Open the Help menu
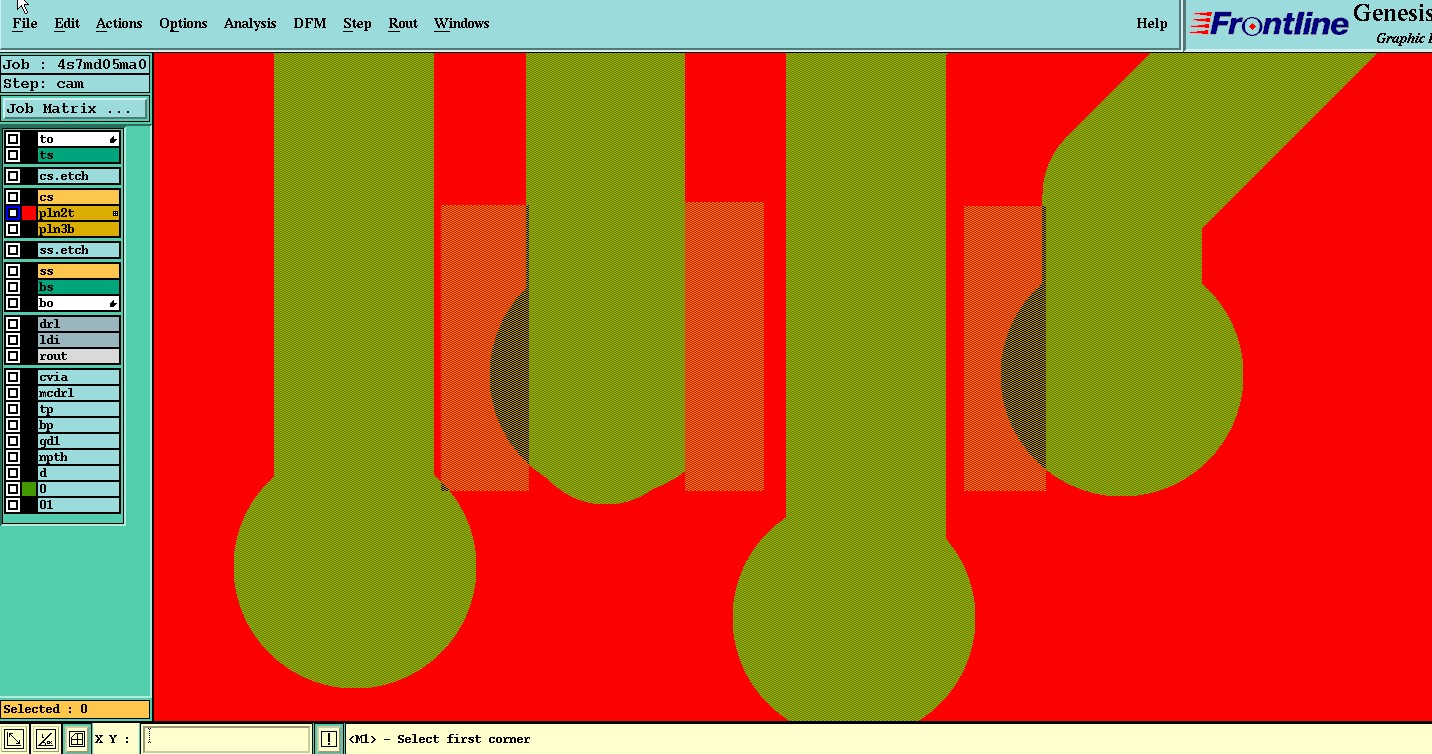1432x754 pixels. pos(1152,23)
